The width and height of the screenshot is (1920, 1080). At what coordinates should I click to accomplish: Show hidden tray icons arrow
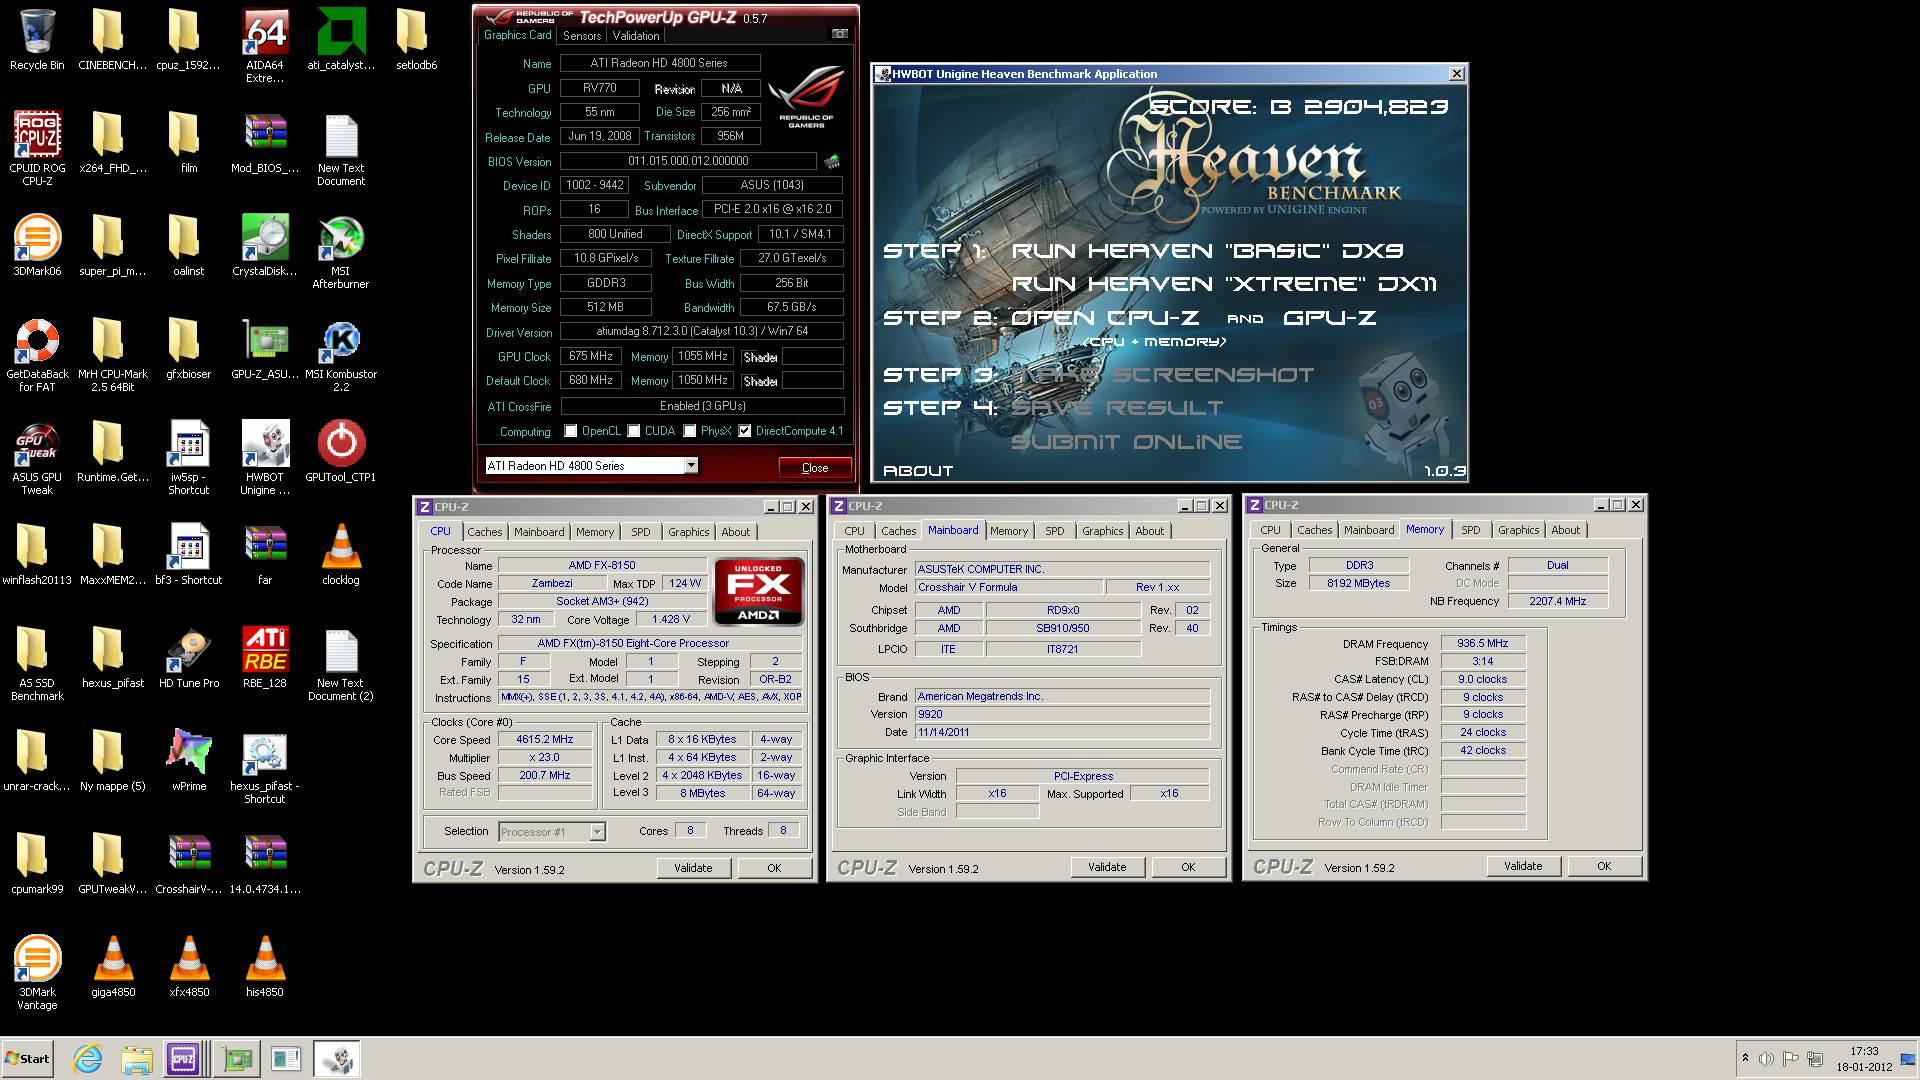click(1745, 1058)
